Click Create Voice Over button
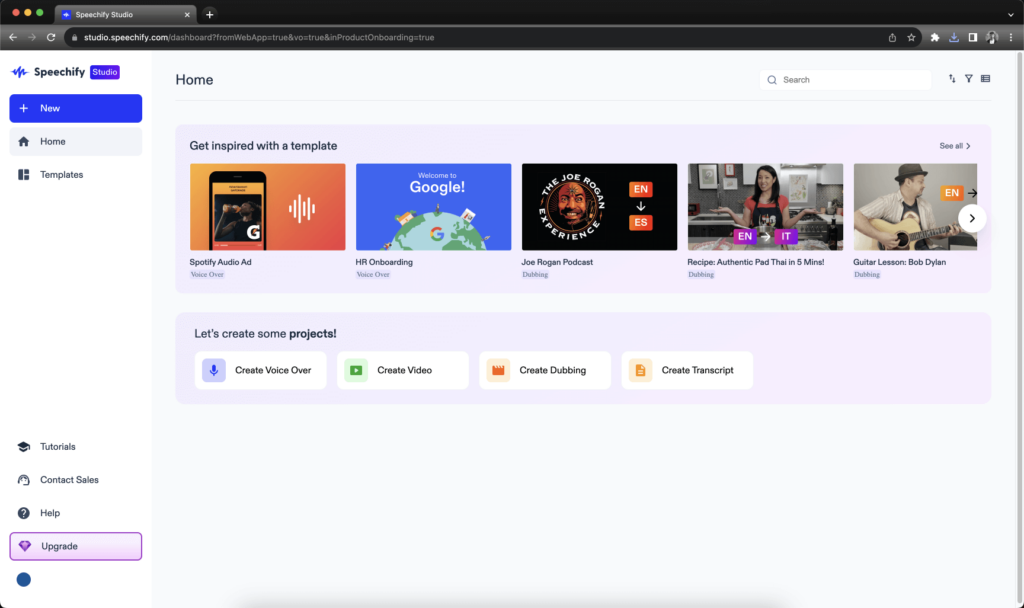This screenshot has height=608, width=1024. point(261,370)
